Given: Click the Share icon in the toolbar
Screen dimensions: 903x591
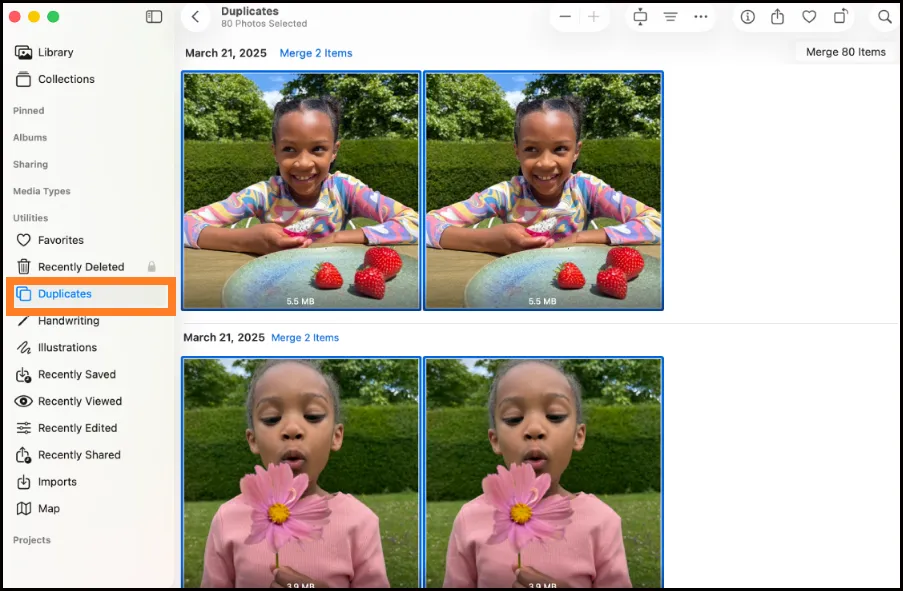Looking at the screenshot, I should (779, 16).
